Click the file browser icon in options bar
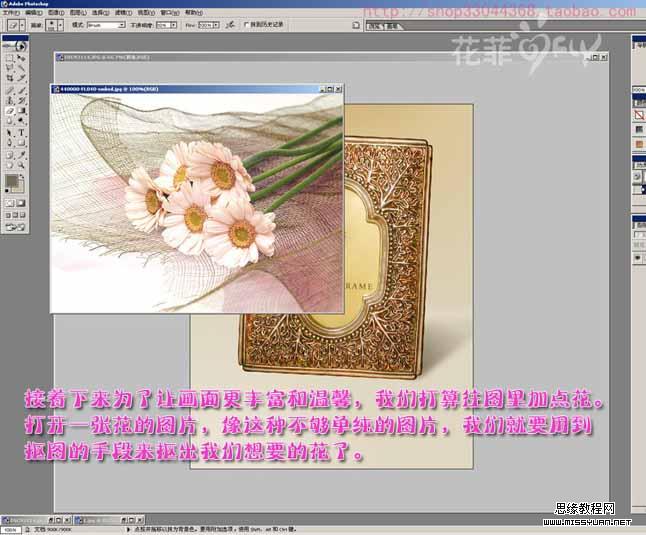This screenshot has height=535, width=646. pyautogui.click(x=356, y=25)
